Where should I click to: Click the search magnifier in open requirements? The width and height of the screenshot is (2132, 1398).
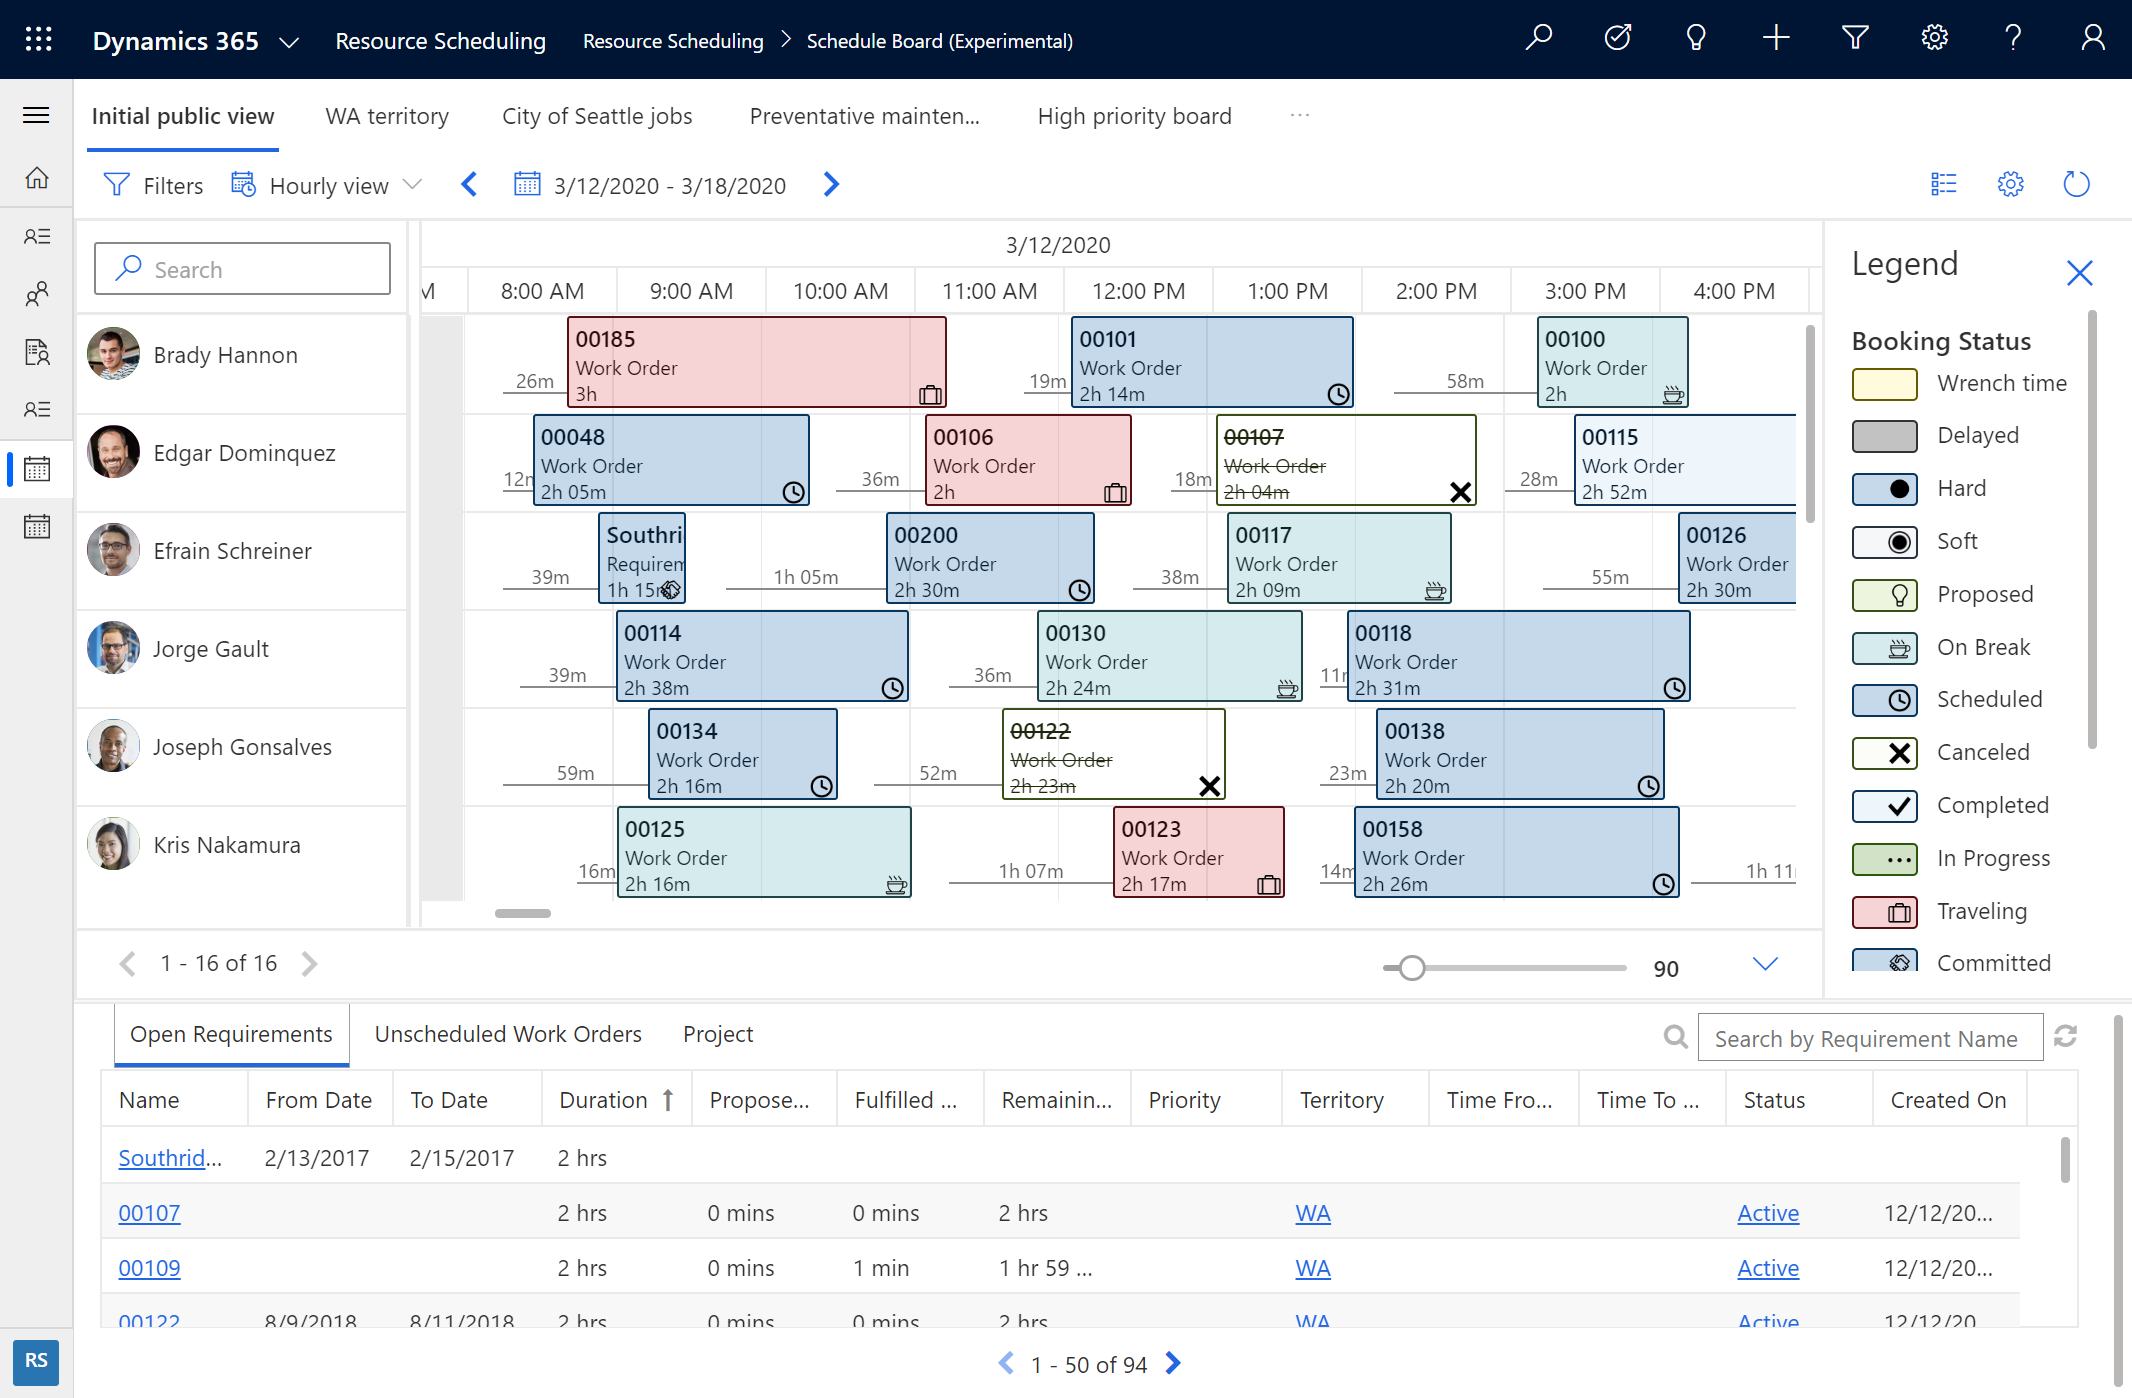tap(1675, 1036)
